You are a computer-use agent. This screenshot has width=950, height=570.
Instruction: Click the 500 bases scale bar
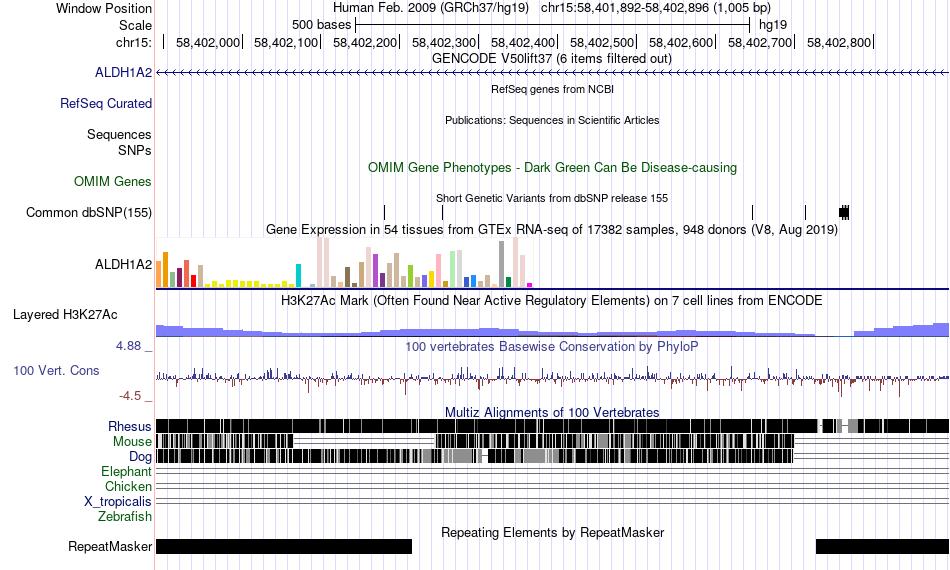[553, 25]
